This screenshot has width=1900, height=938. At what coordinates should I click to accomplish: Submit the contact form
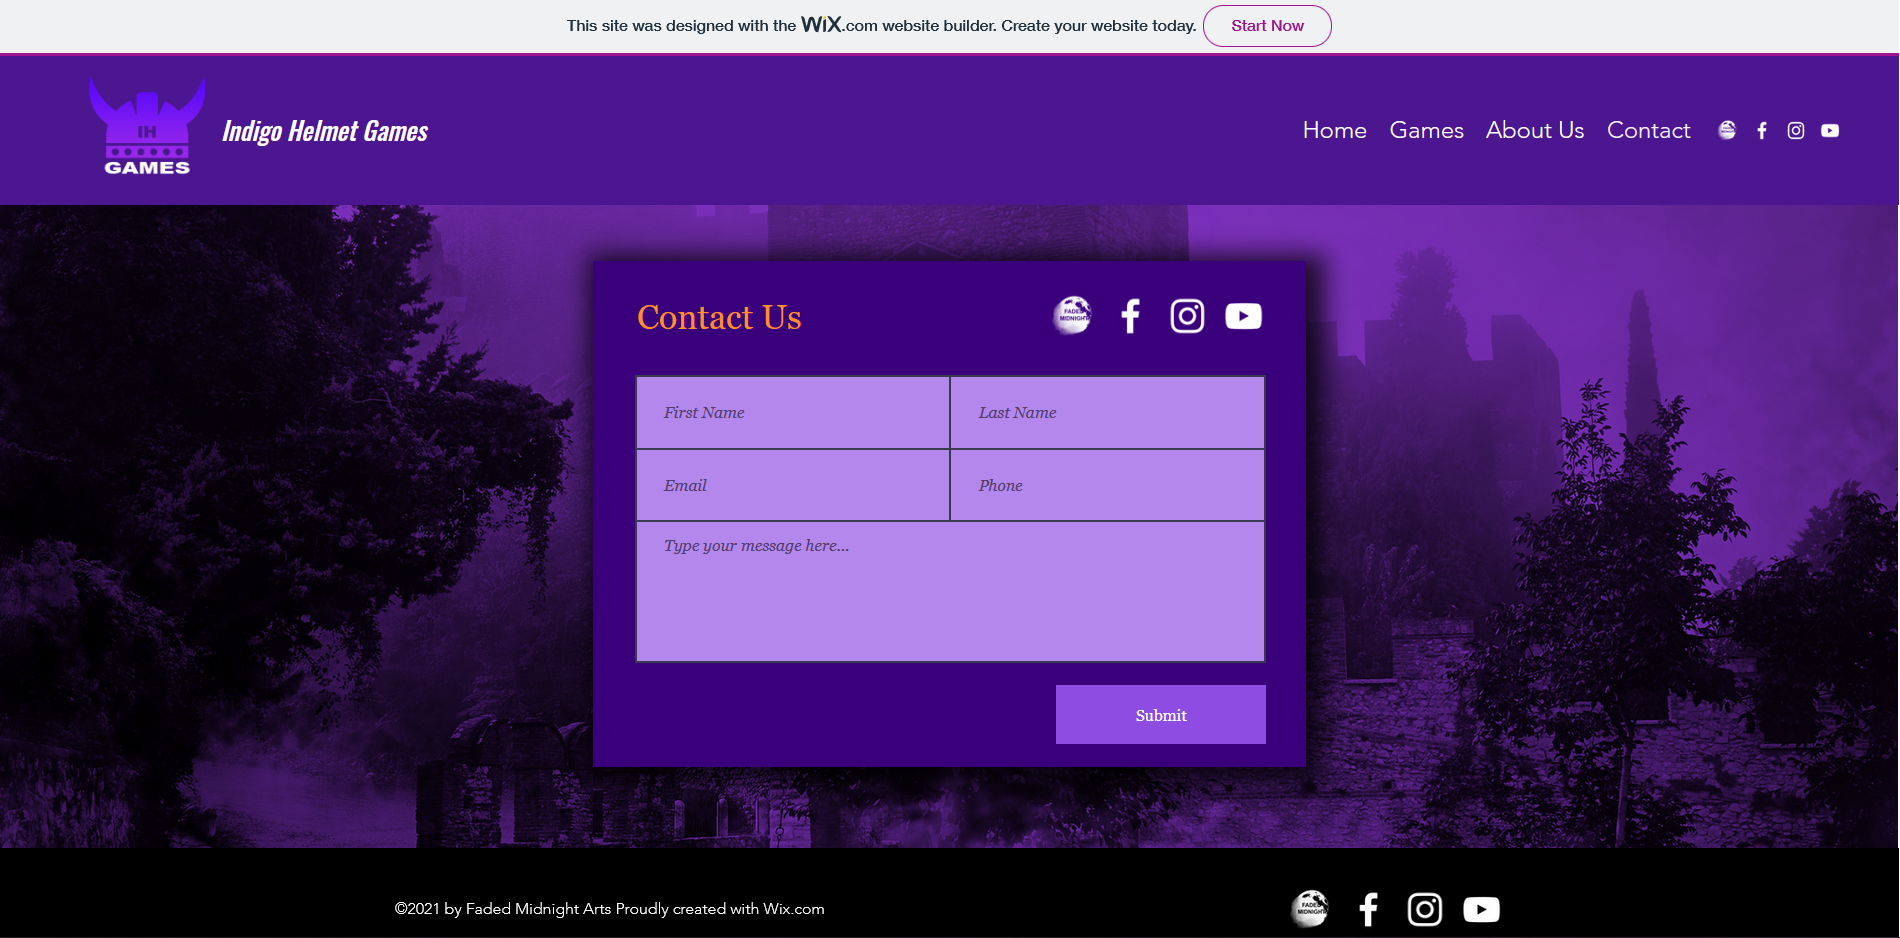(1160, 714)
